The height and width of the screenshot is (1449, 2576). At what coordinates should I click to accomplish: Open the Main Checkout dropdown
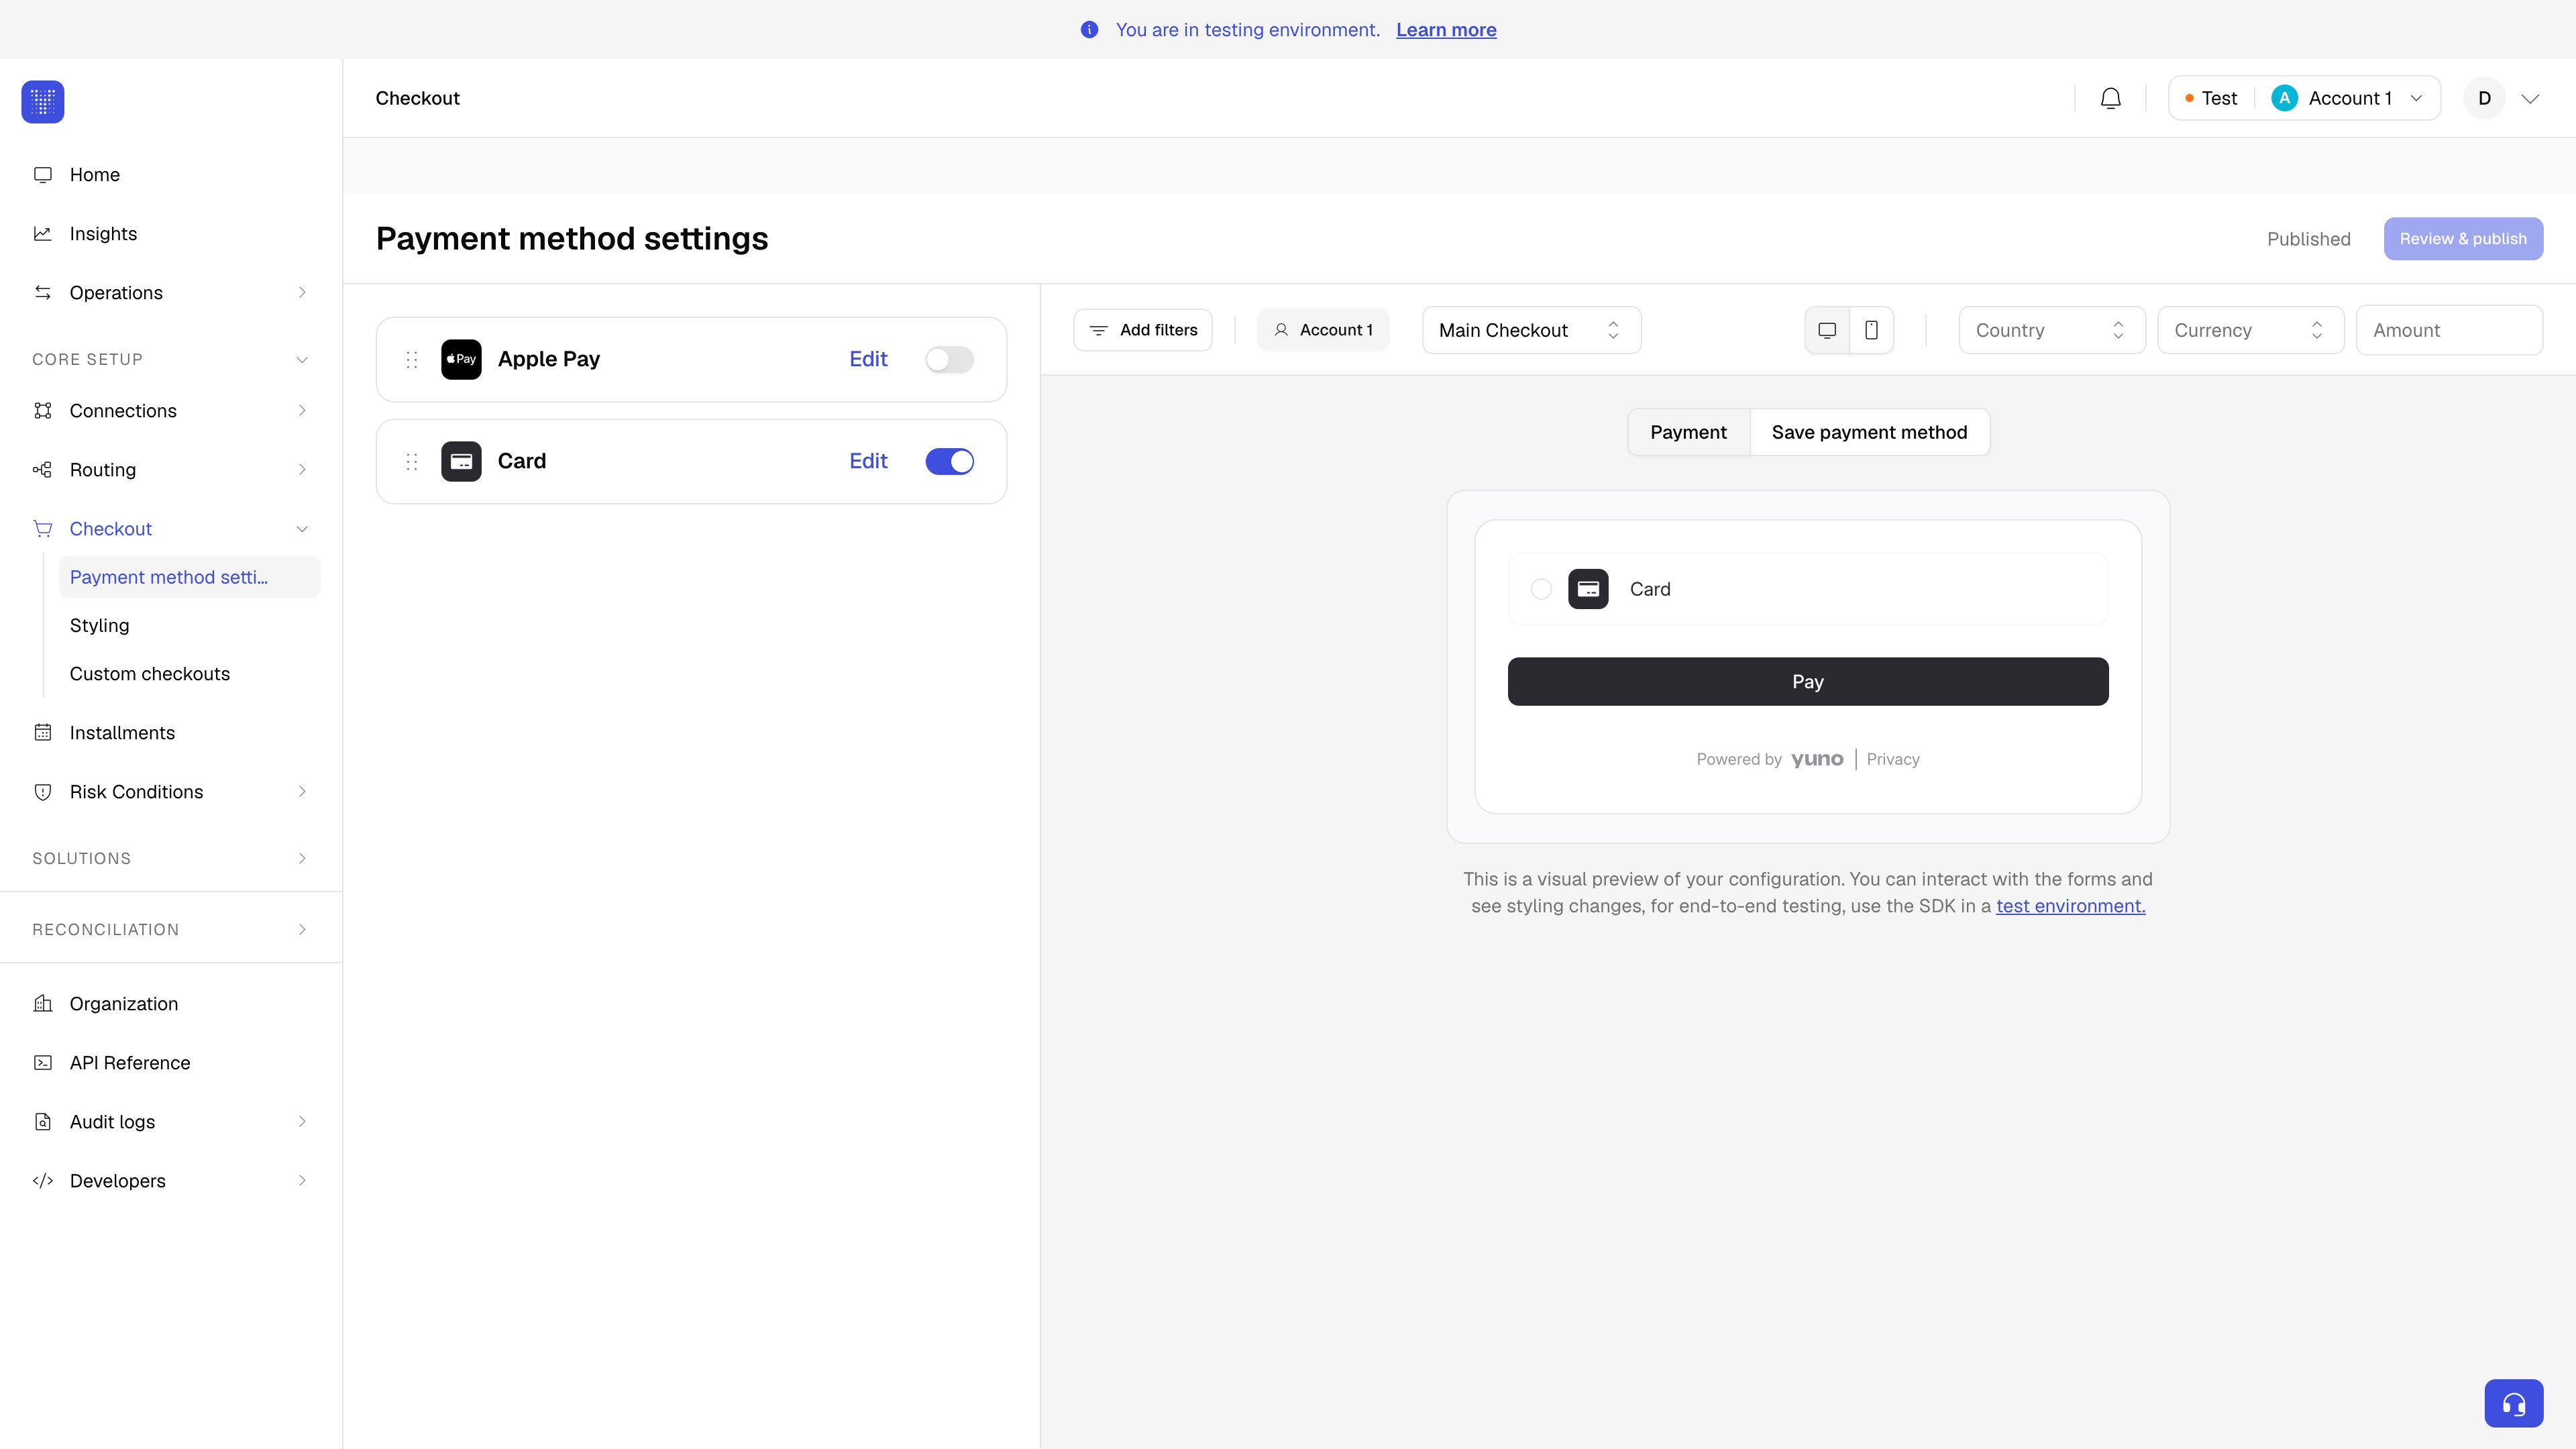[1531, 330]
